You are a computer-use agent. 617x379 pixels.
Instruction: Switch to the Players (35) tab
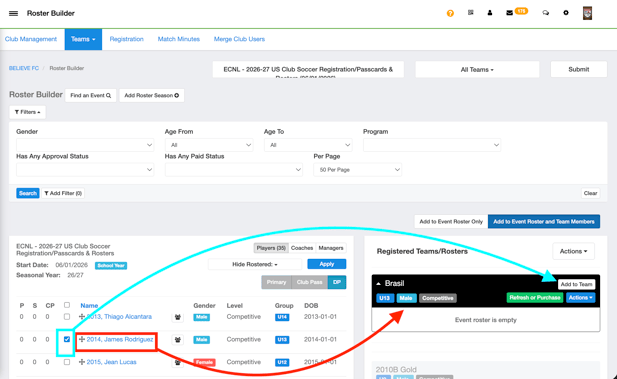tap(271, 248)
